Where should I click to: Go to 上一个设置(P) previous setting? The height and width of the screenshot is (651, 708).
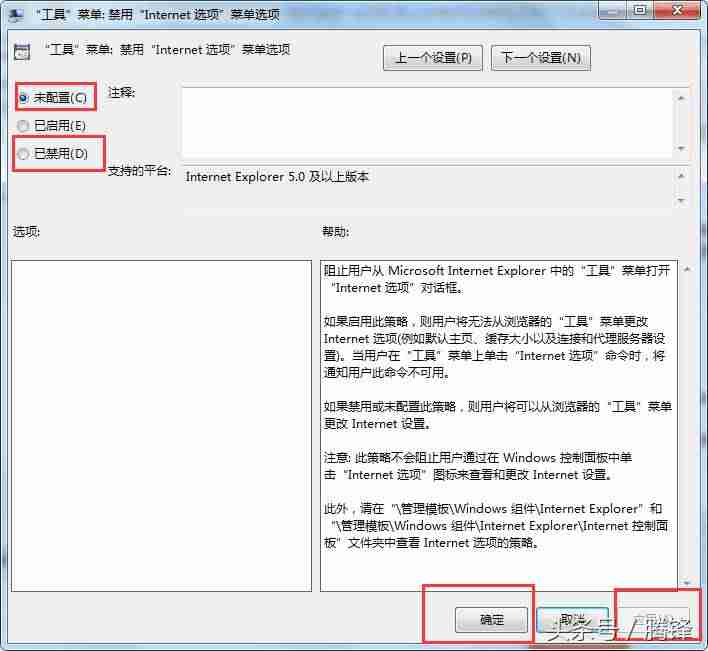[433, 58]
